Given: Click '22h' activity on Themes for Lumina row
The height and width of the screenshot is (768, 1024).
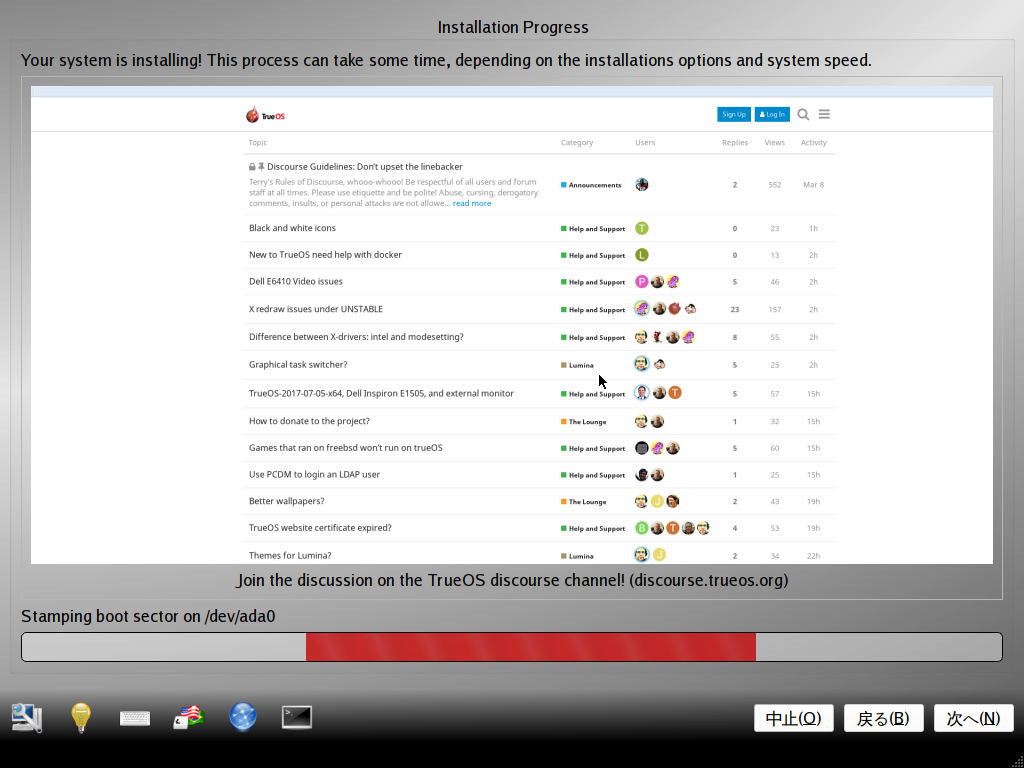Looking at the screenshot, I should 813,556.
